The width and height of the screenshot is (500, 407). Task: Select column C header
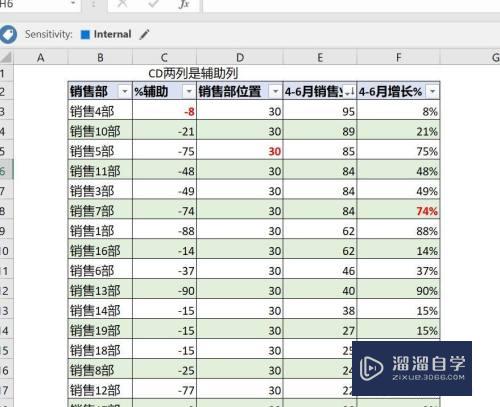tap(164, 57)
